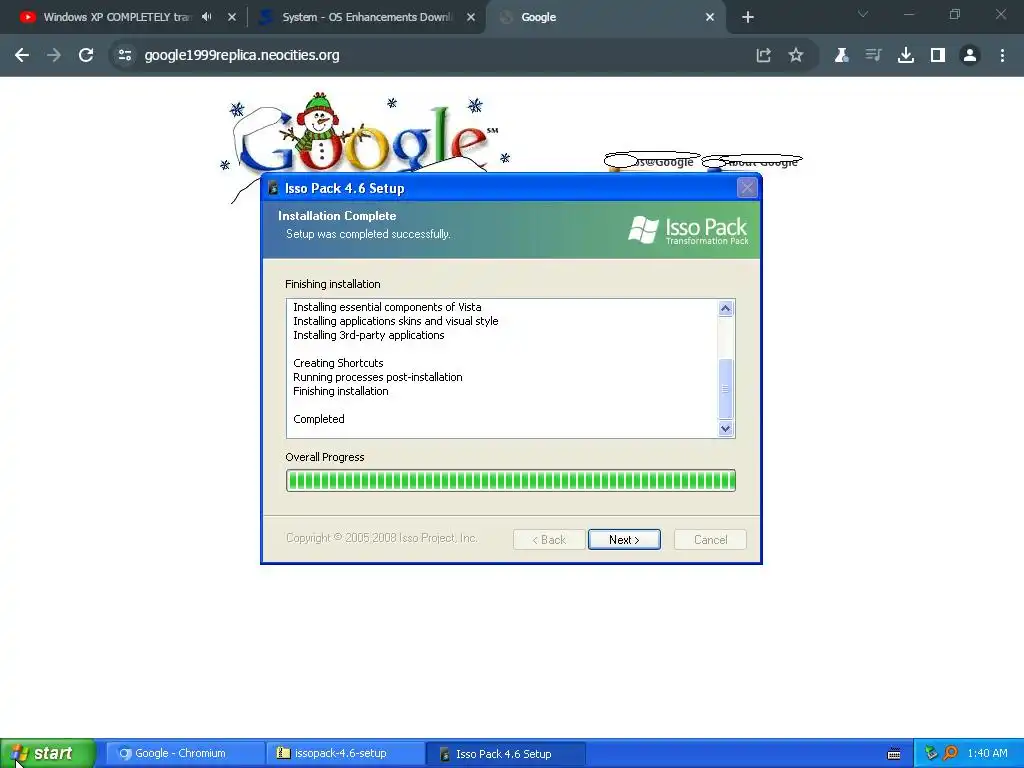Click the 'Completed' log line
Screen dimensions: 1024x768
[x=319, y=419]
